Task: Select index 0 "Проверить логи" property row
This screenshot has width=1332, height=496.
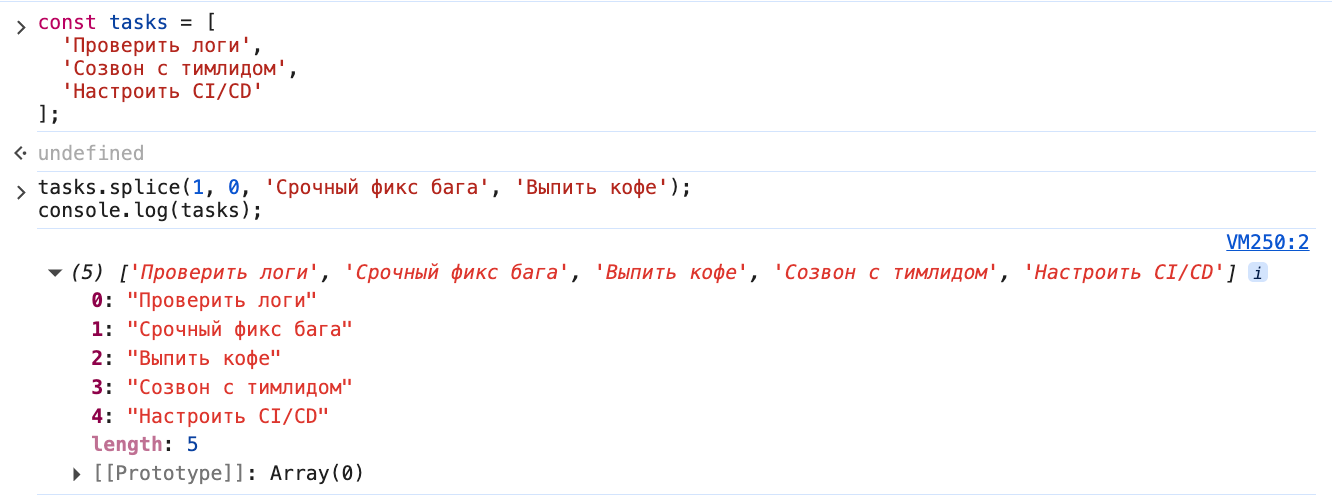Action: [204, 300]
